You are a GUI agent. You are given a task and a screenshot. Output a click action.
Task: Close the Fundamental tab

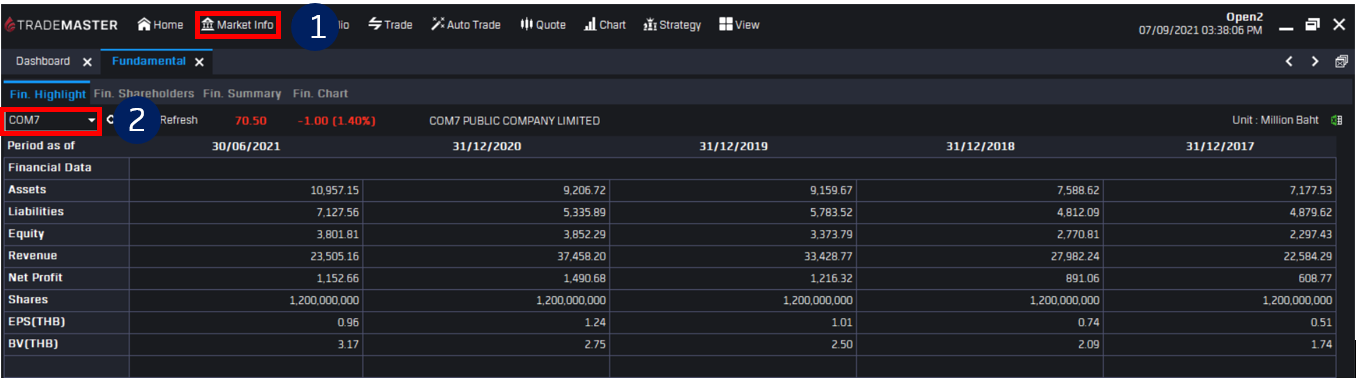(199, 62)
